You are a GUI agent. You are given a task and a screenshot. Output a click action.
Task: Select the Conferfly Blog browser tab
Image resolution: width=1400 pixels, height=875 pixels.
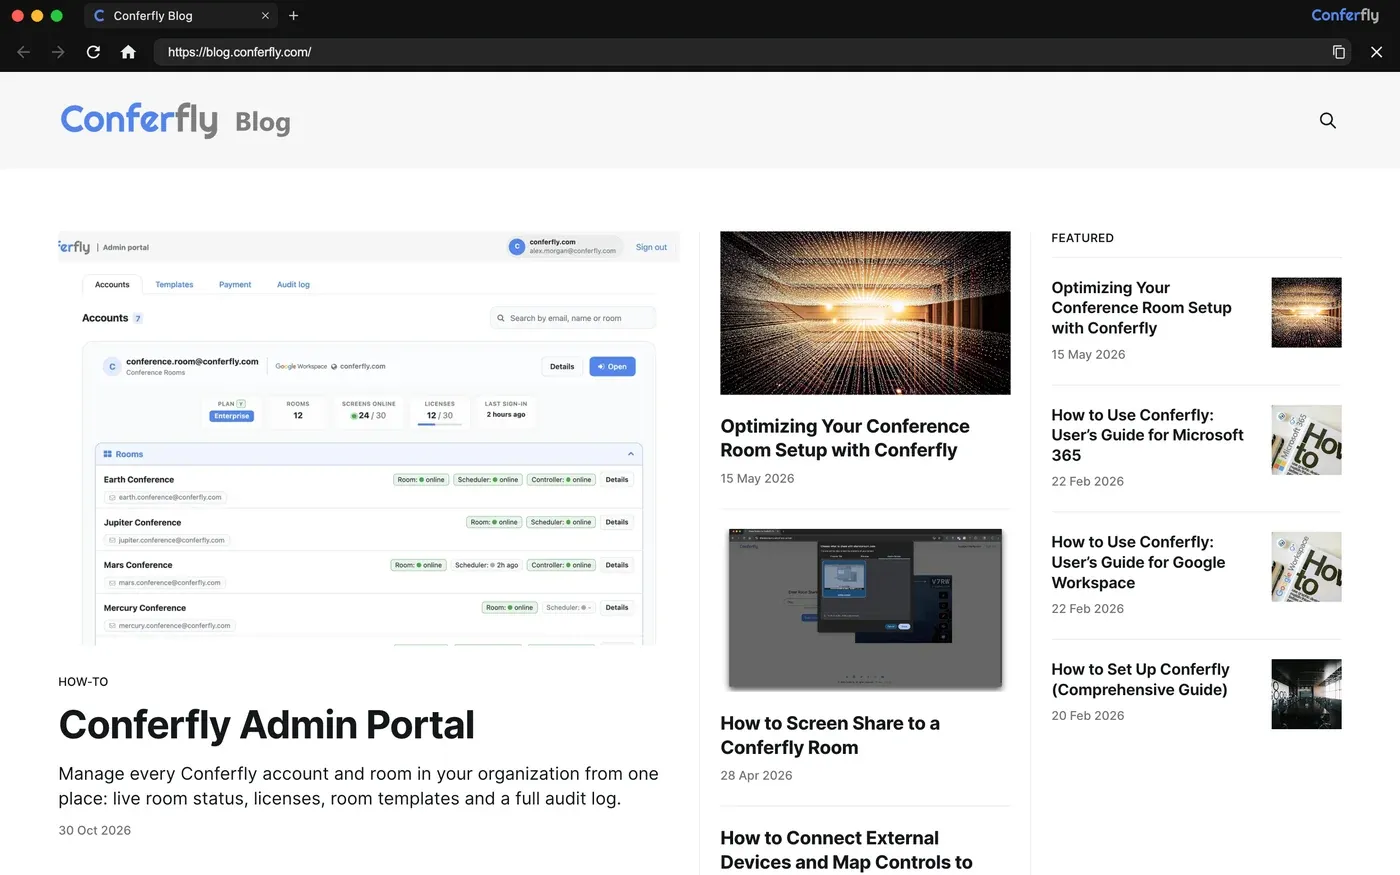(x=180, y=16)
